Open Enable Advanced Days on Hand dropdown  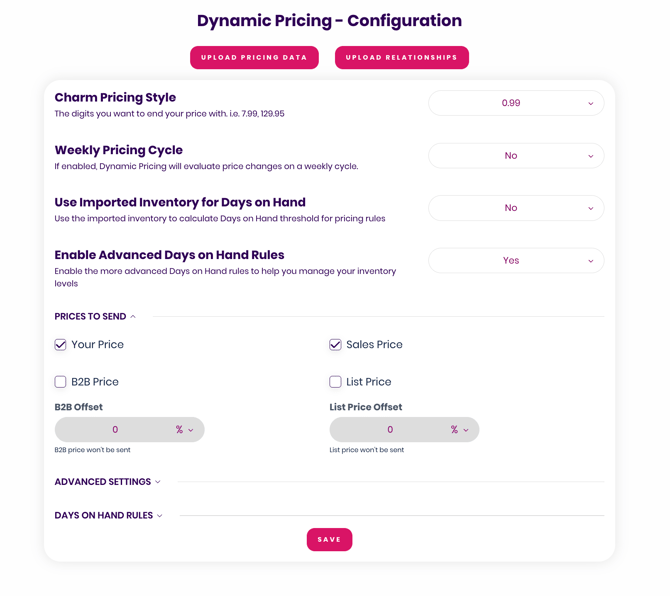[515, 261]
